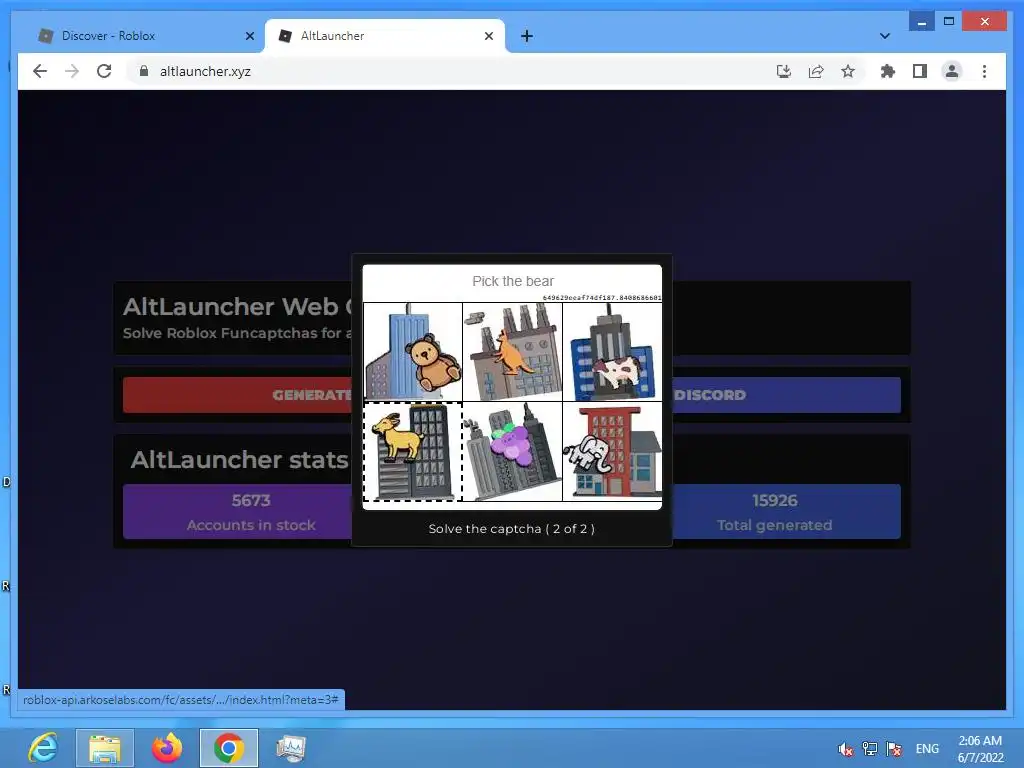
Task: Open File Explorer from the taskbar
Action: click(104, 748)
